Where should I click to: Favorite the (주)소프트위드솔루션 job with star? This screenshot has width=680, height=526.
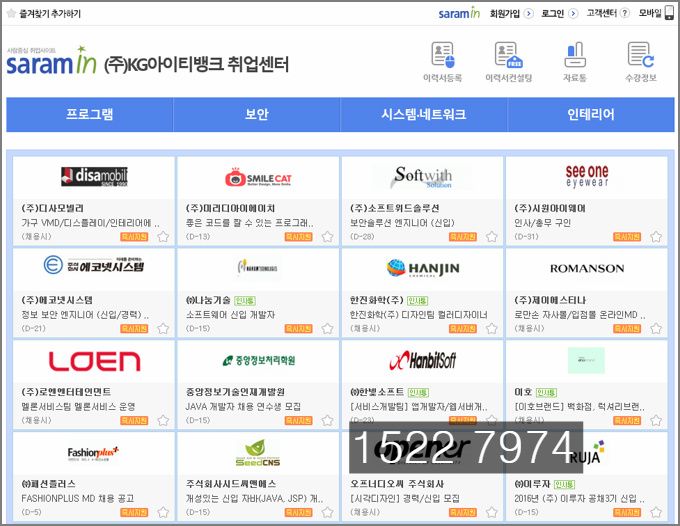(491, 237)
